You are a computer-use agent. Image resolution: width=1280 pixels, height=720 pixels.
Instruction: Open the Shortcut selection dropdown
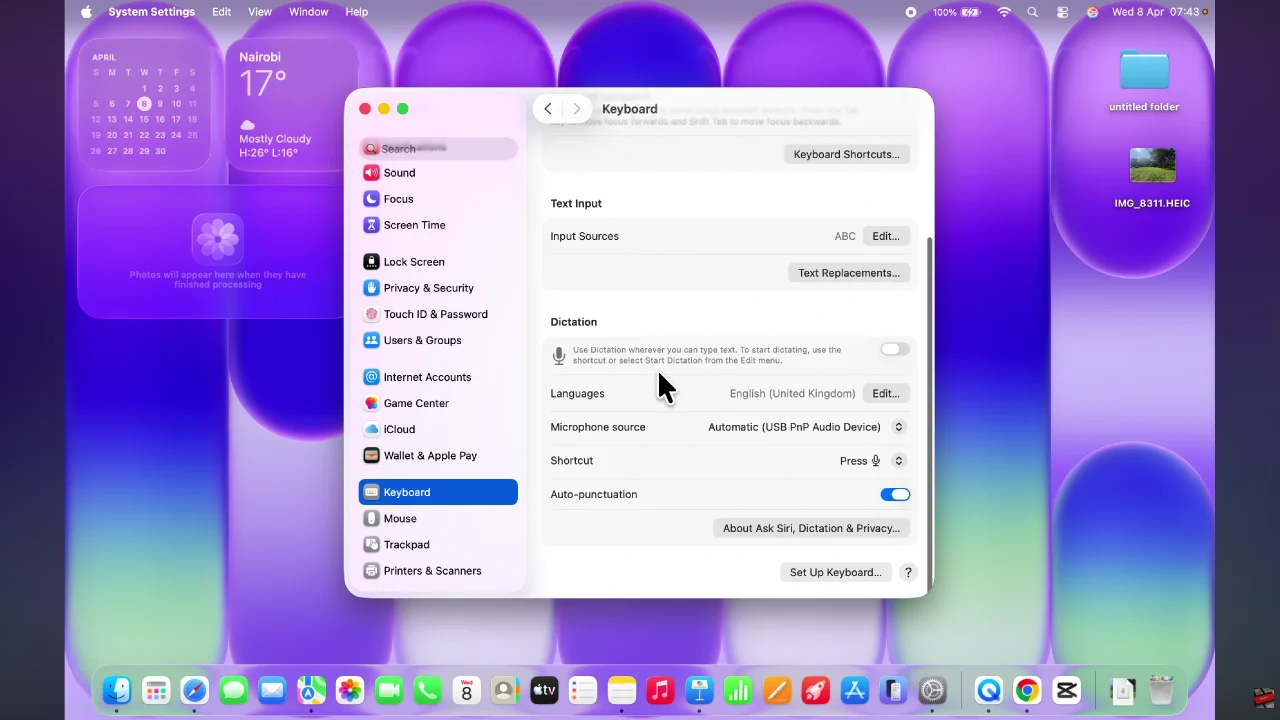click(897, 460)
